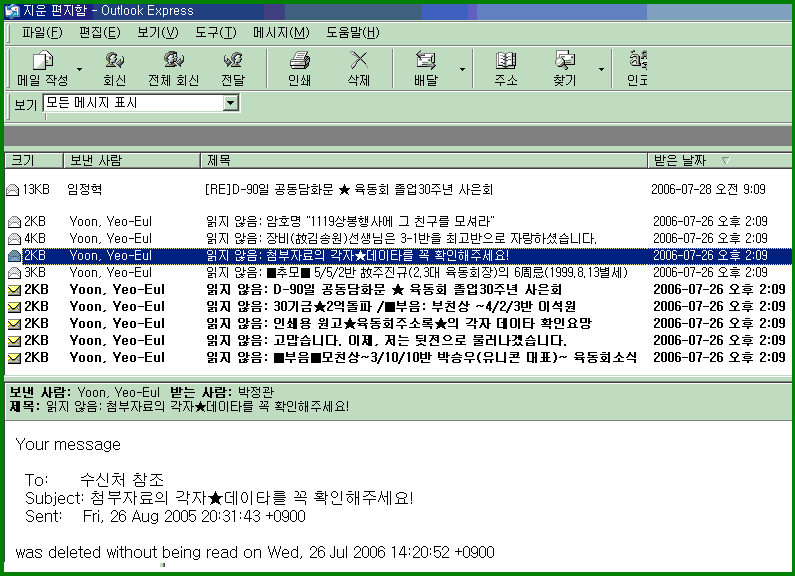Open the 주소 (address book) icon
The width and height of the screenshot is (795, 576).
[506, 61]
